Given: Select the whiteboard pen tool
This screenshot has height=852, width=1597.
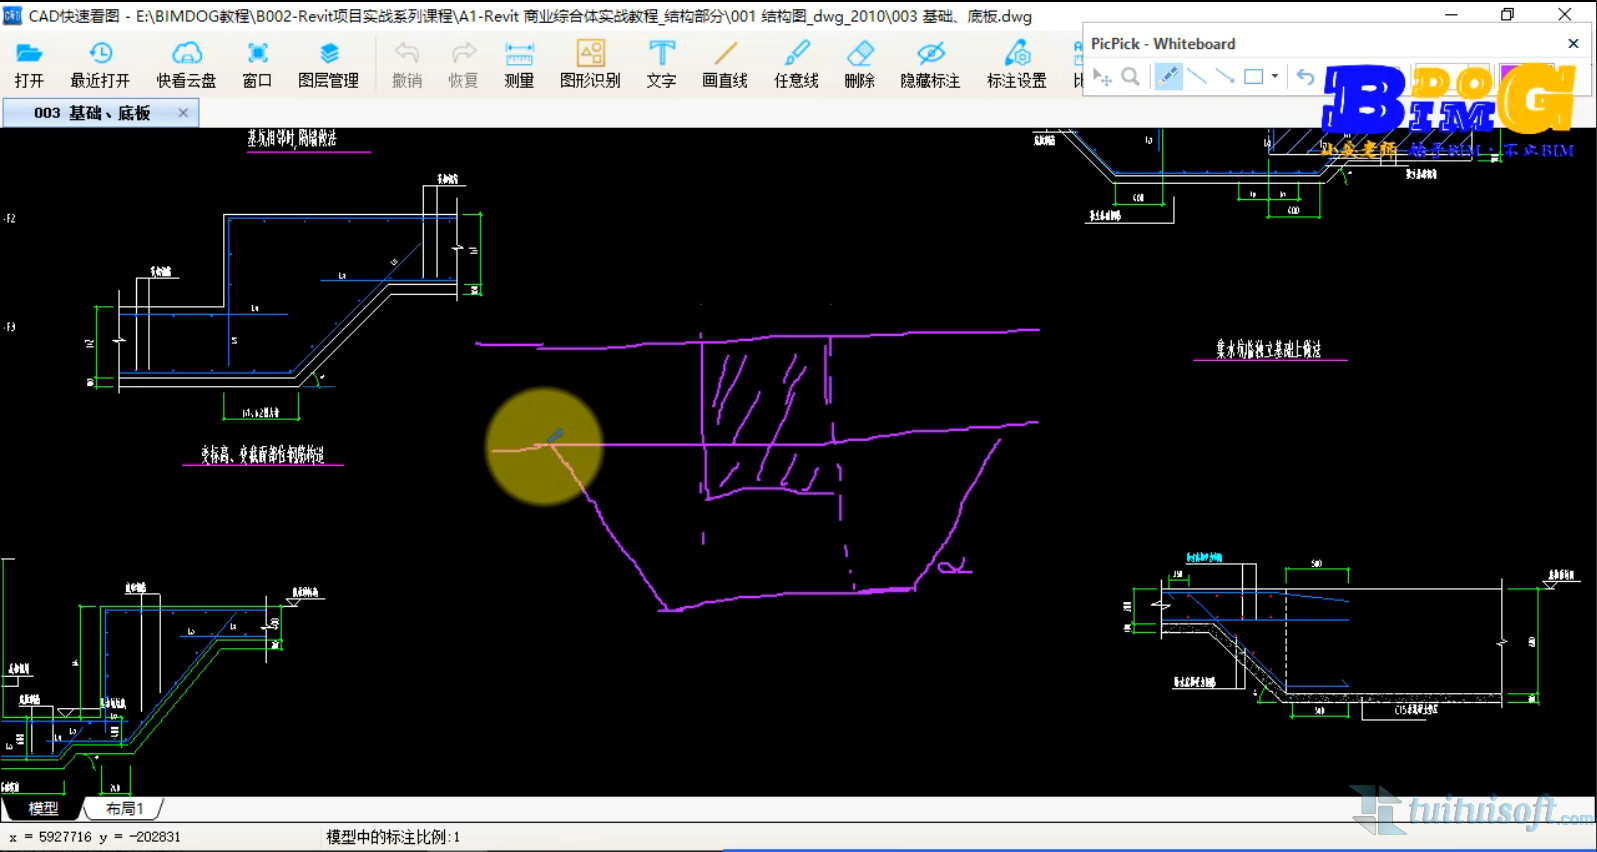Looking at the screenshot, I should (x=1168, y=76).
